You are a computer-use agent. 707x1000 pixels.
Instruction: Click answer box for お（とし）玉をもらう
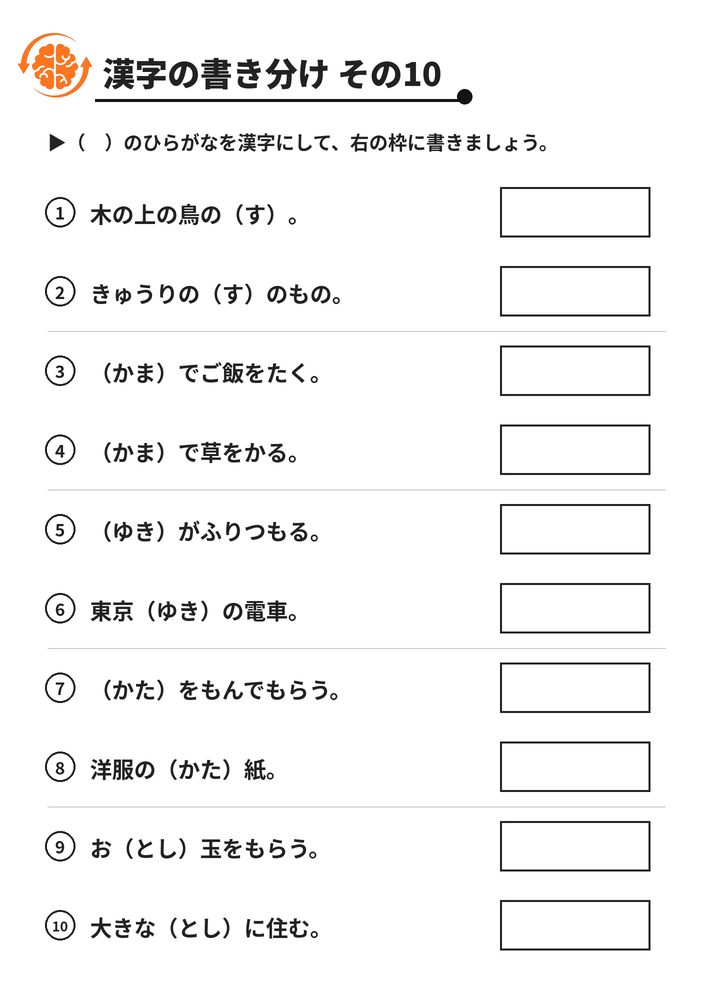point(575,846)
